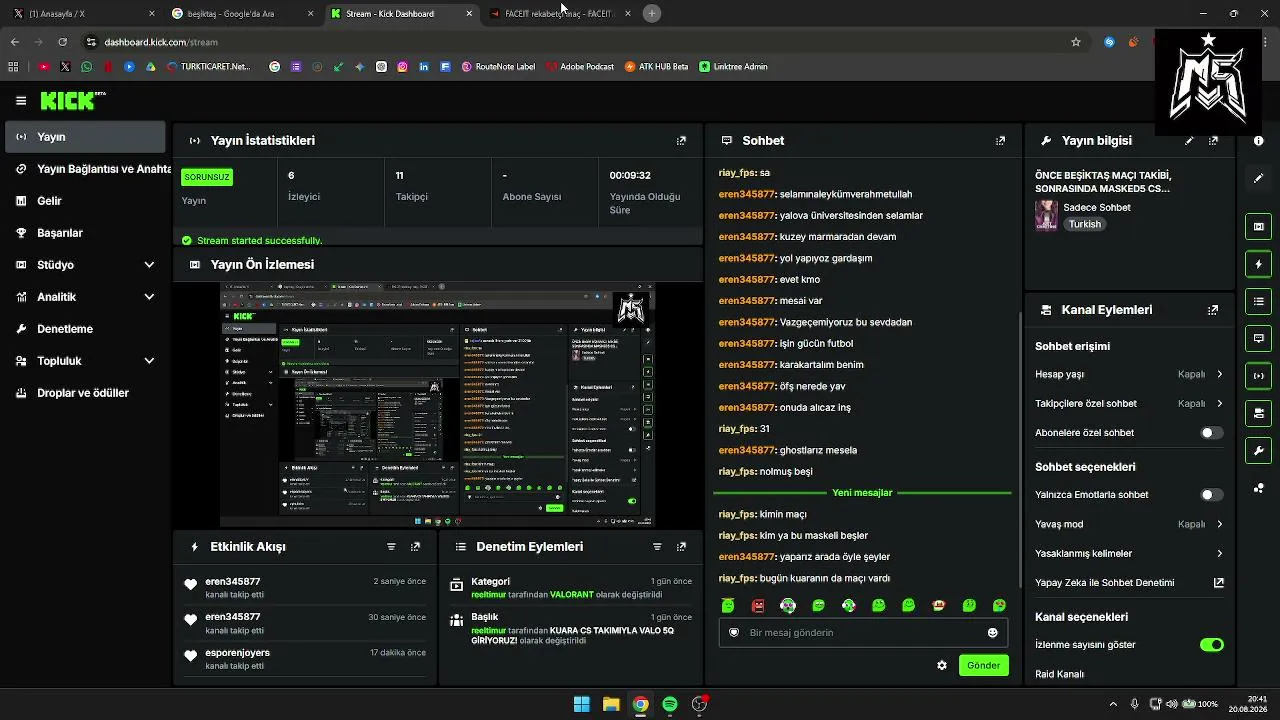Toggle Abonelere özel sohbet switch
The image size is (1280, 720).
pyautogui.click(x=1211, y=433)
